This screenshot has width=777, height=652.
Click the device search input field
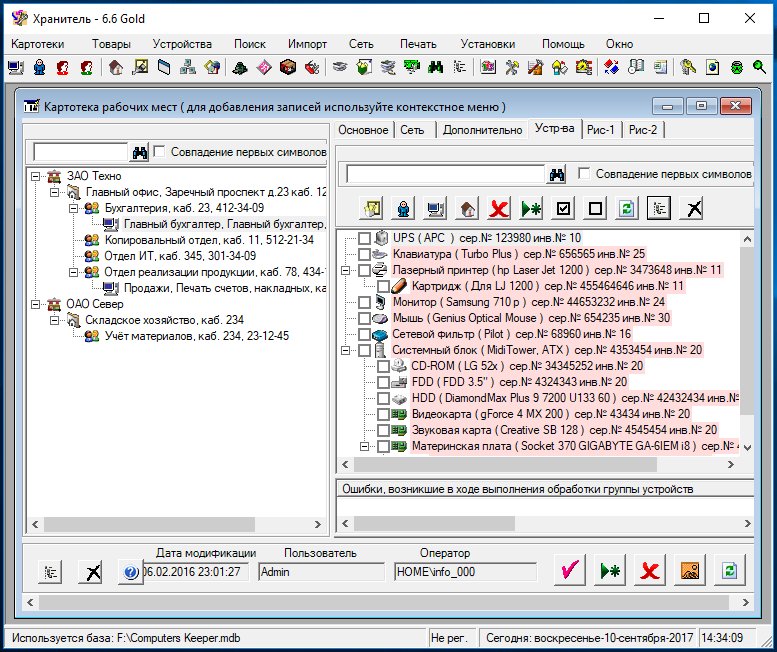tap(444, 174)
